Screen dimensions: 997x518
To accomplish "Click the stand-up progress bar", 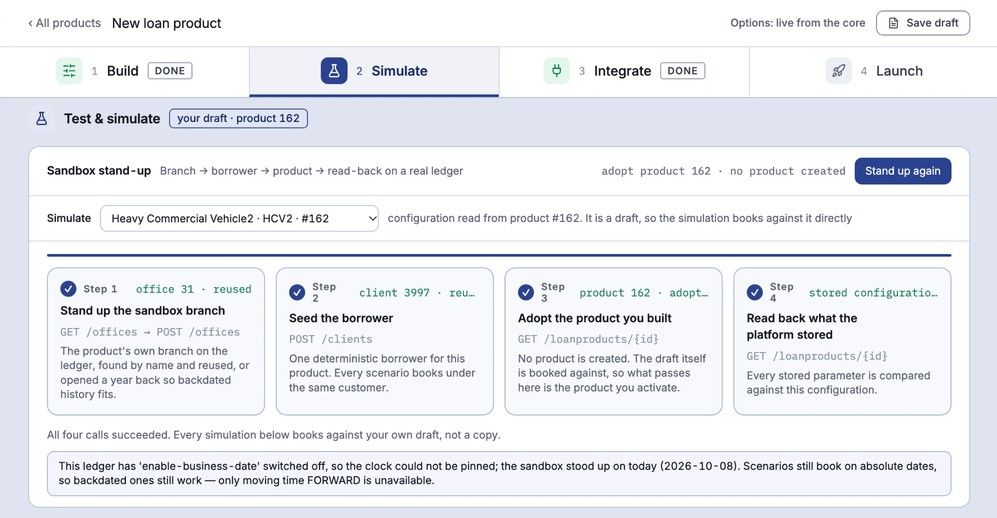I will tap(498, 255).
